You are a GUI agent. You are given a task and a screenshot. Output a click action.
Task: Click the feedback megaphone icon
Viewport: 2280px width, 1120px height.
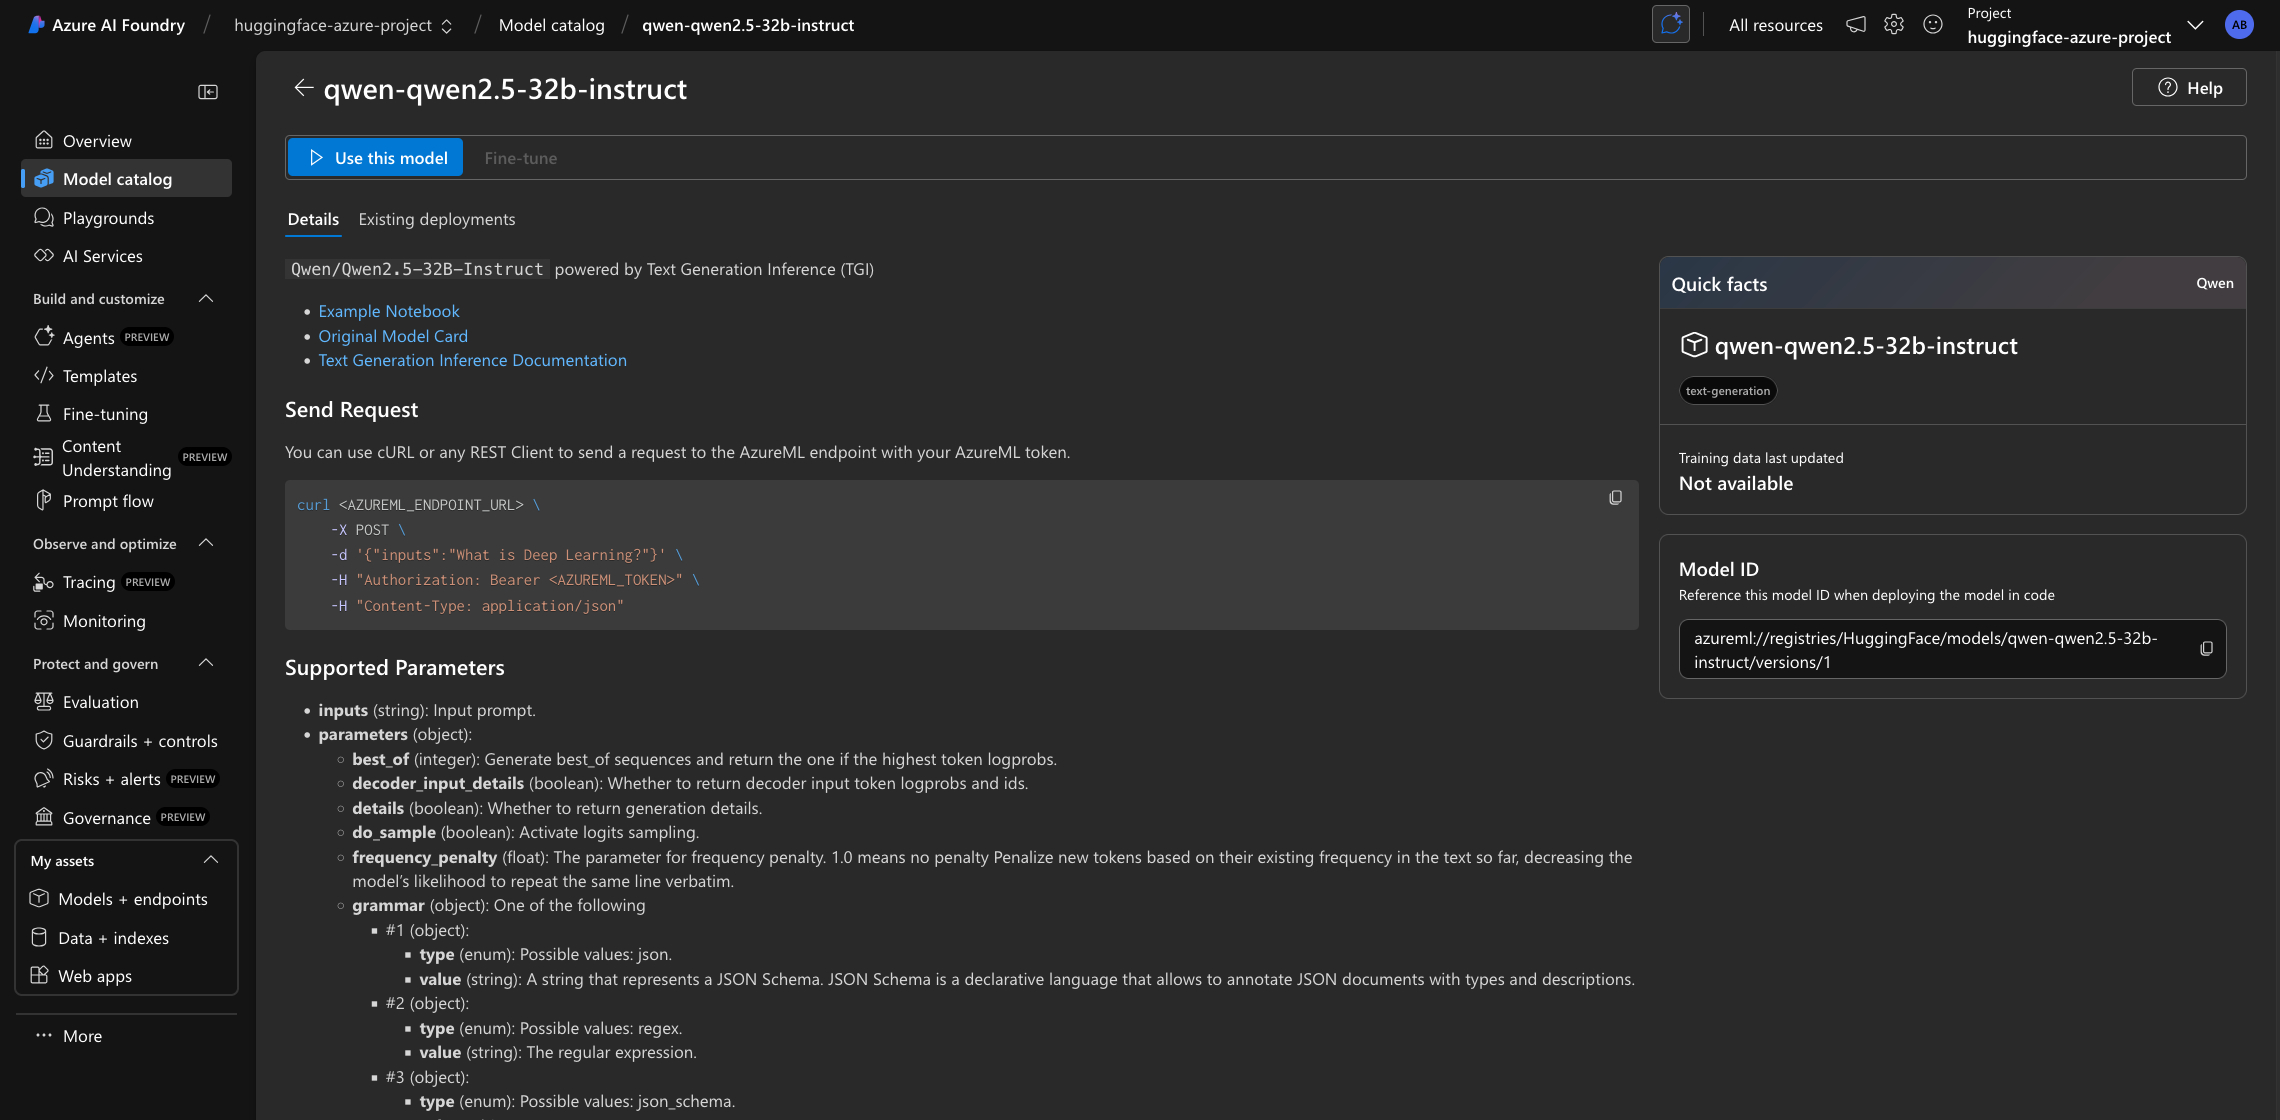tap(1855, 24)
